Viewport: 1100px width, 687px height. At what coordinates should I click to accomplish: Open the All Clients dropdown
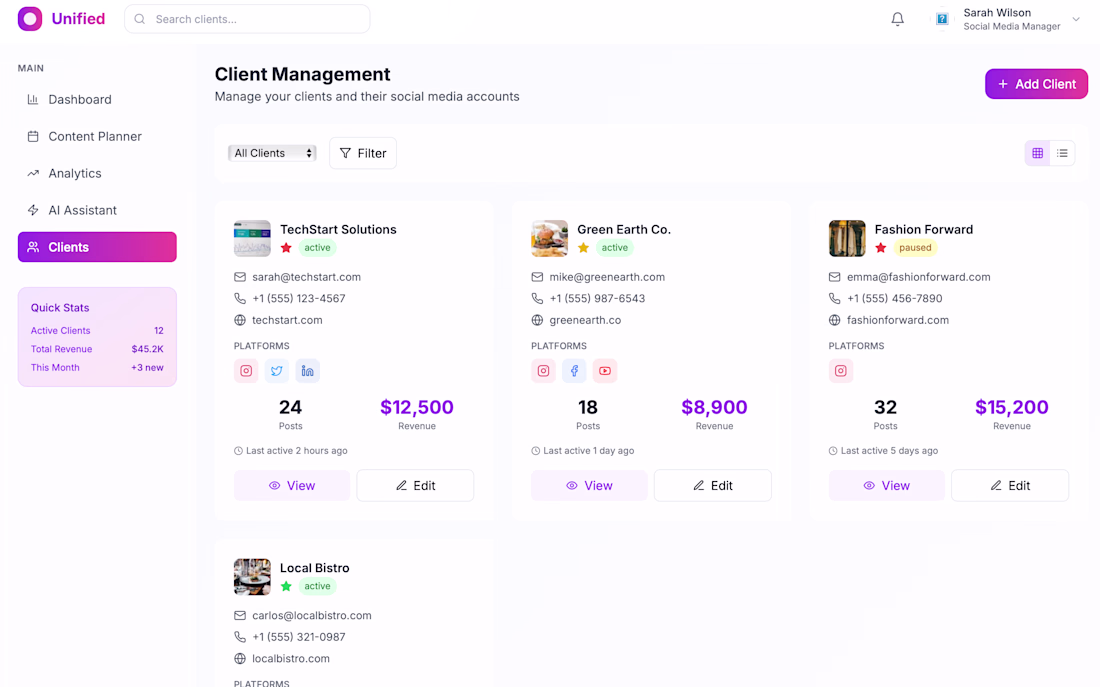click(272, 153)
